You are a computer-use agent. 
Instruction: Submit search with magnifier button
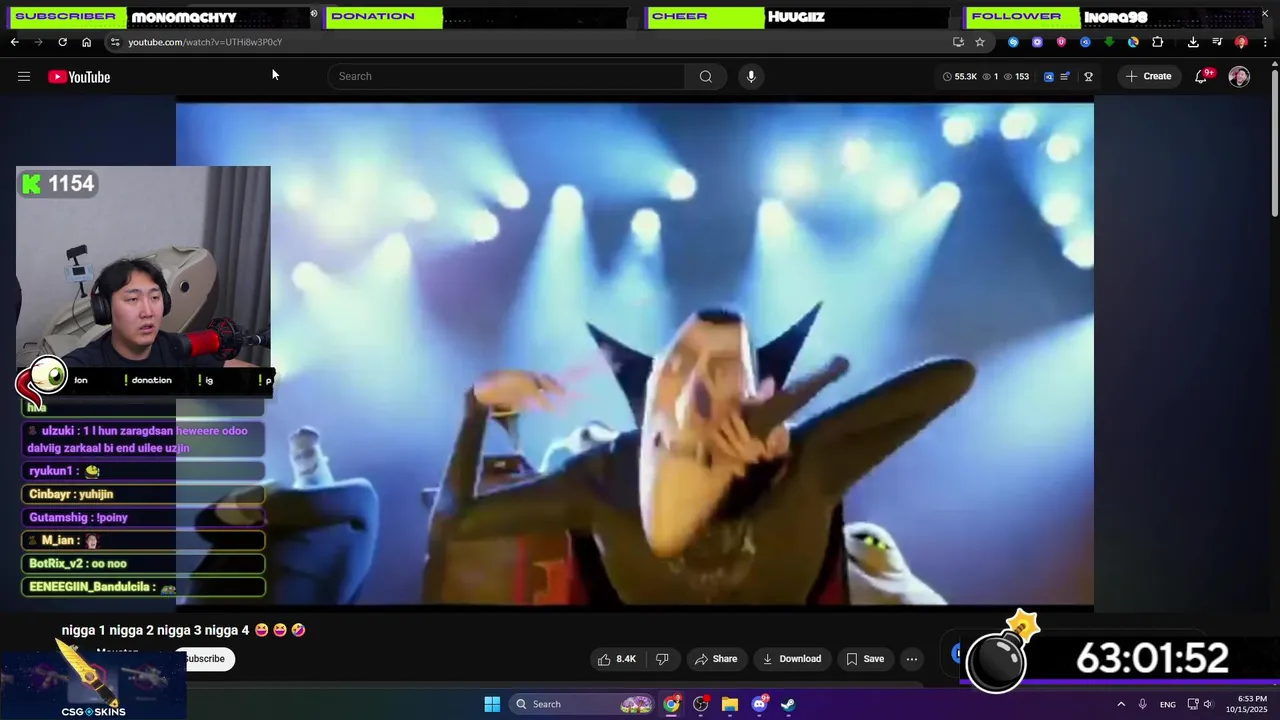[x=706, y=76]
